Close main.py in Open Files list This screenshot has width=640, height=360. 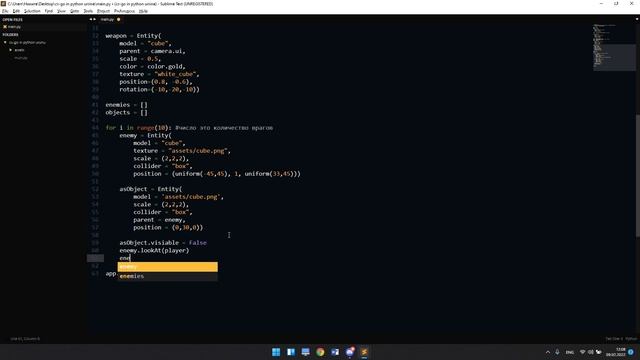point(5,27)
